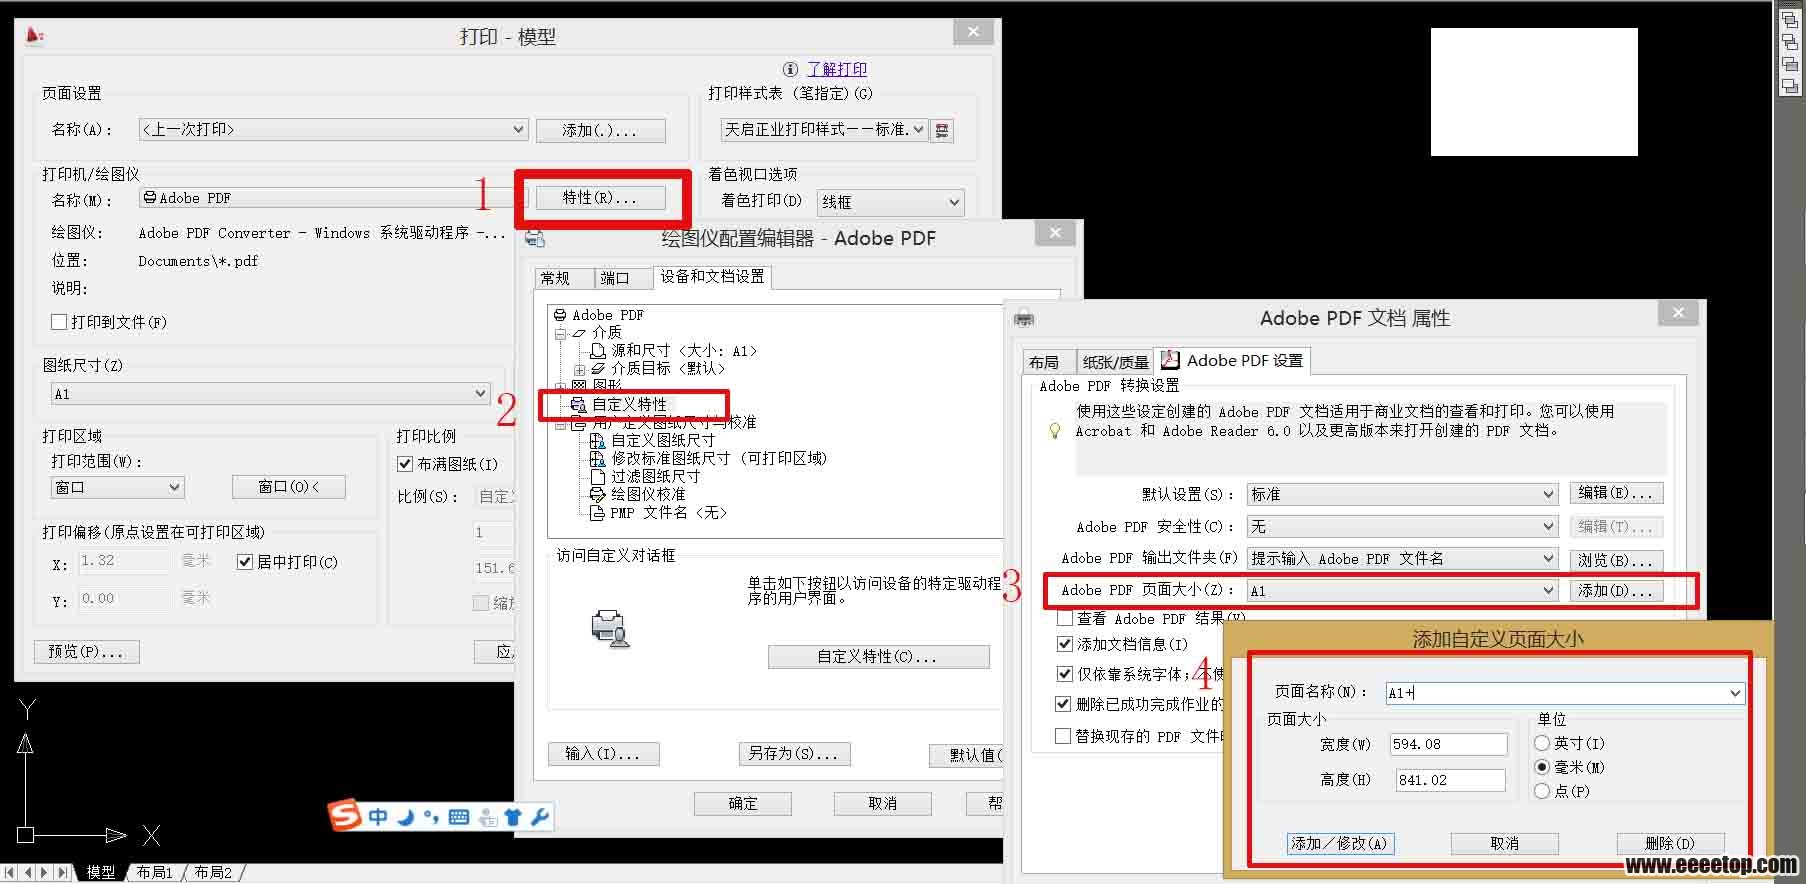The width and height of the screenshot is (1806, 884).
Task: Click the large printer icon in 访问自定义对话框
Action: [610, 628]
